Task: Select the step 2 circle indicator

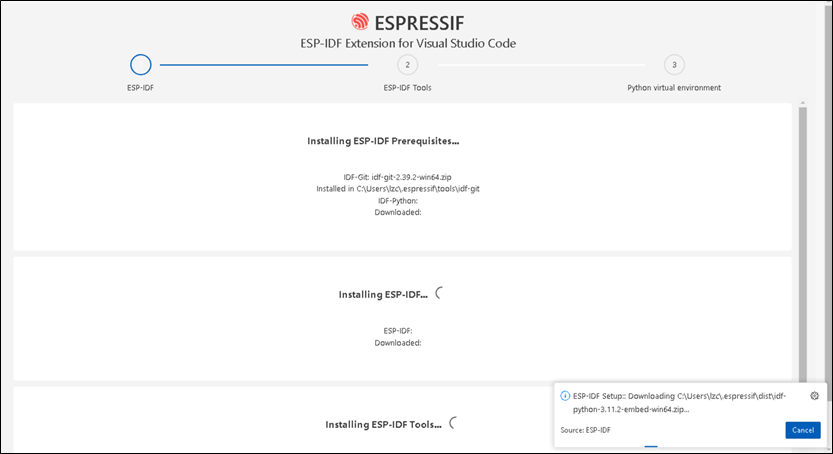Action: pyautogui.click(x=407, y=65)
